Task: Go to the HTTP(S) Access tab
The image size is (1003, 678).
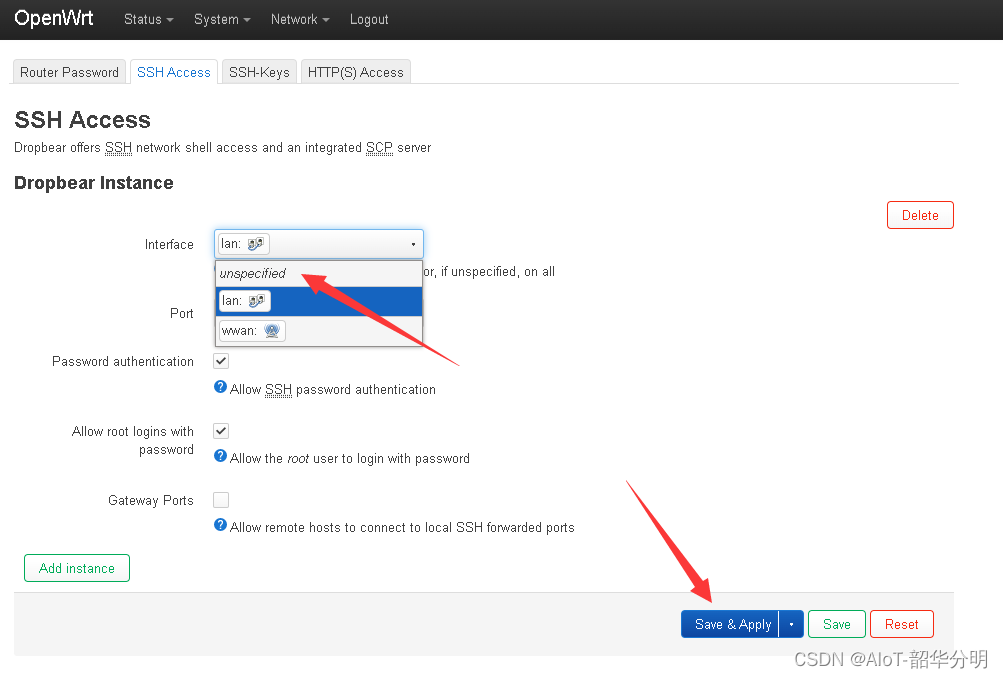Action: 356,72
